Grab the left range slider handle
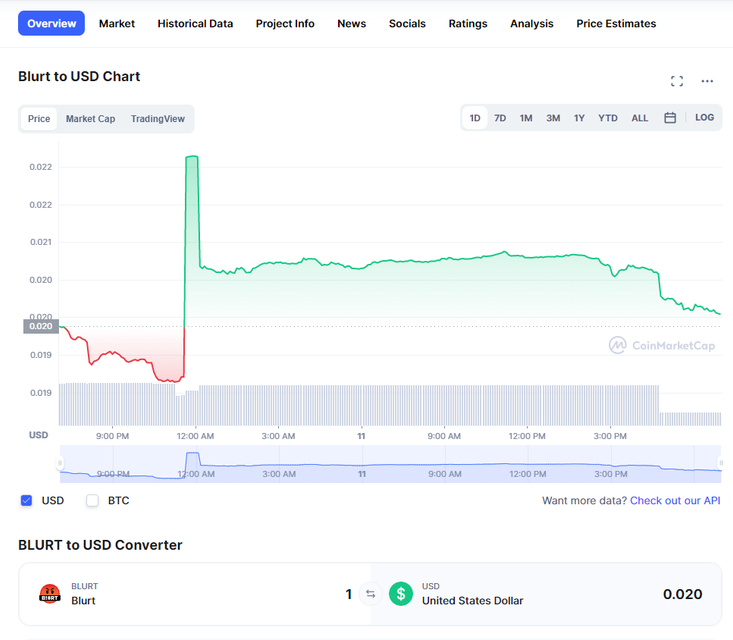 60,463
